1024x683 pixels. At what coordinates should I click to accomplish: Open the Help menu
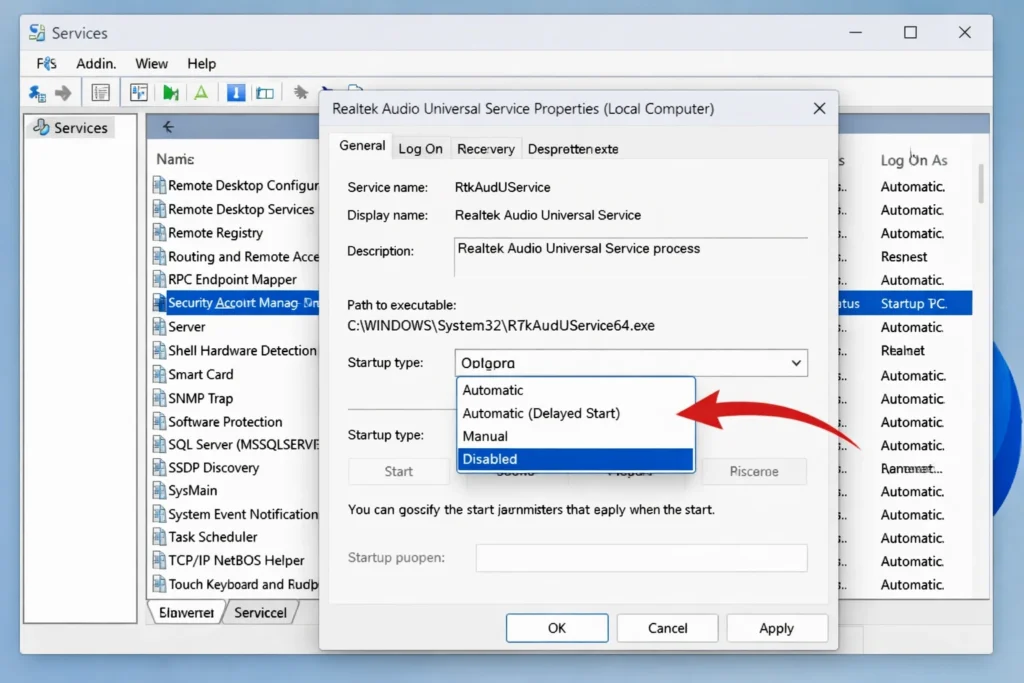tap(201, 63)
